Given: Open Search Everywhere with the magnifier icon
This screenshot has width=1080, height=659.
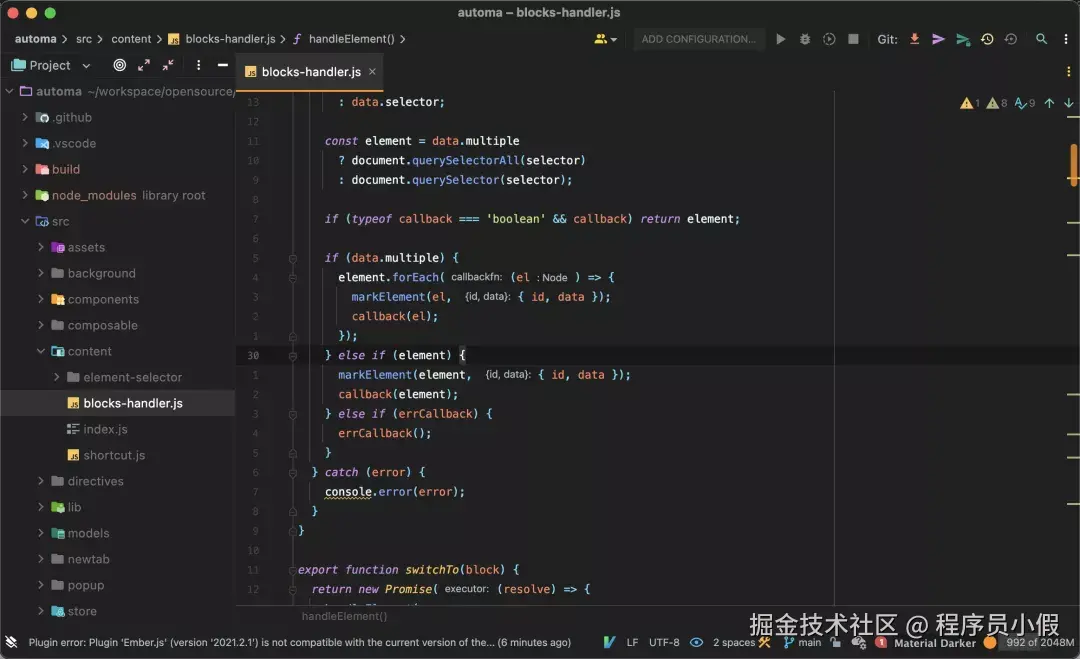Looking at the screenshot, I should 1041,39.
